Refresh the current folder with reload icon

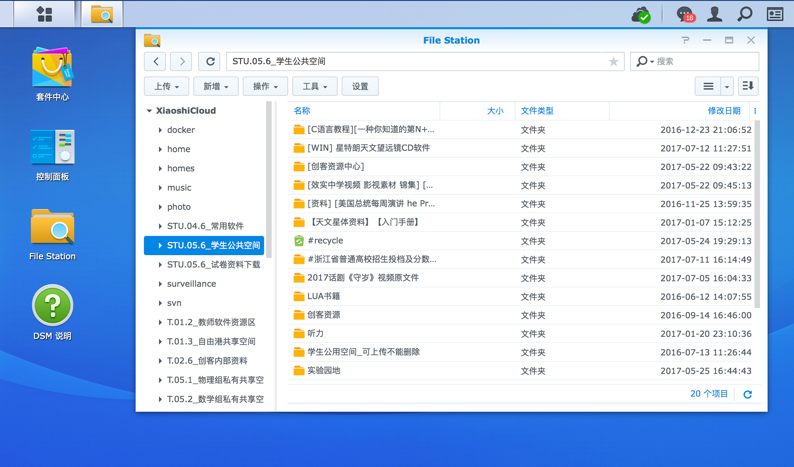[210, 62]
